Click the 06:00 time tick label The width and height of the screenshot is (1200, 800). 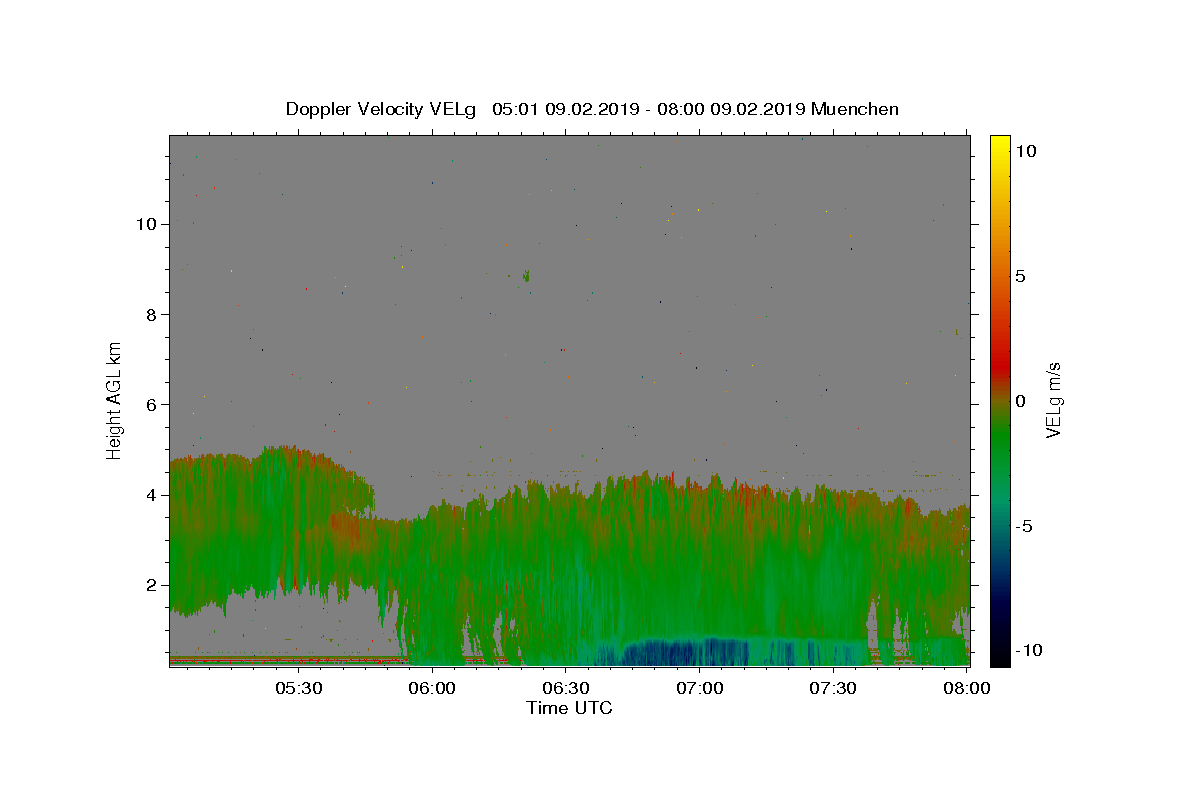pos(432,689)
